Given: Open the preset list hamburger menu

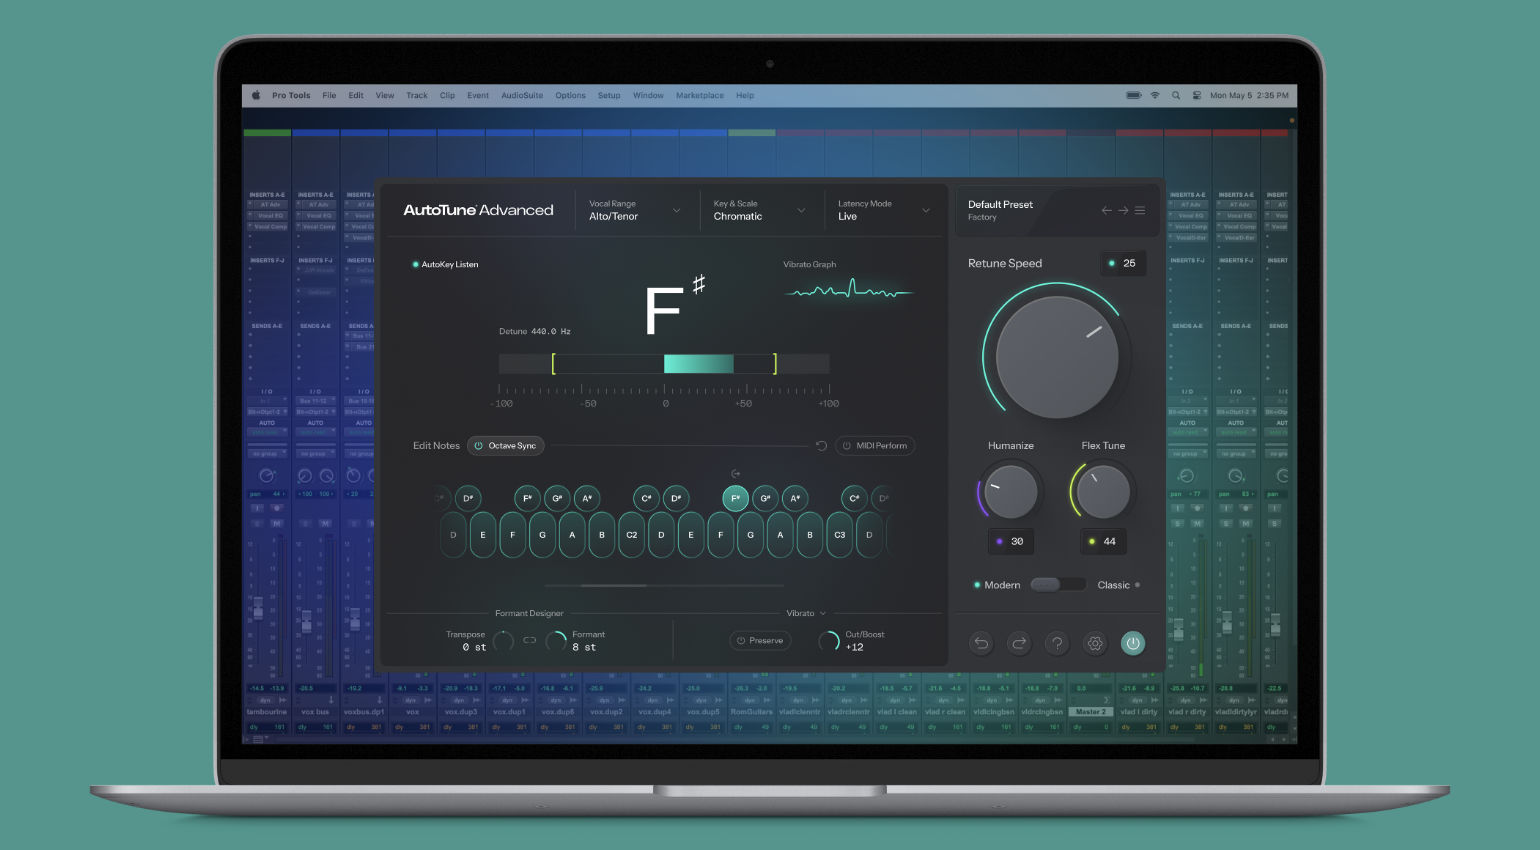Looking at the screenshot, I should pos(1140,210).
